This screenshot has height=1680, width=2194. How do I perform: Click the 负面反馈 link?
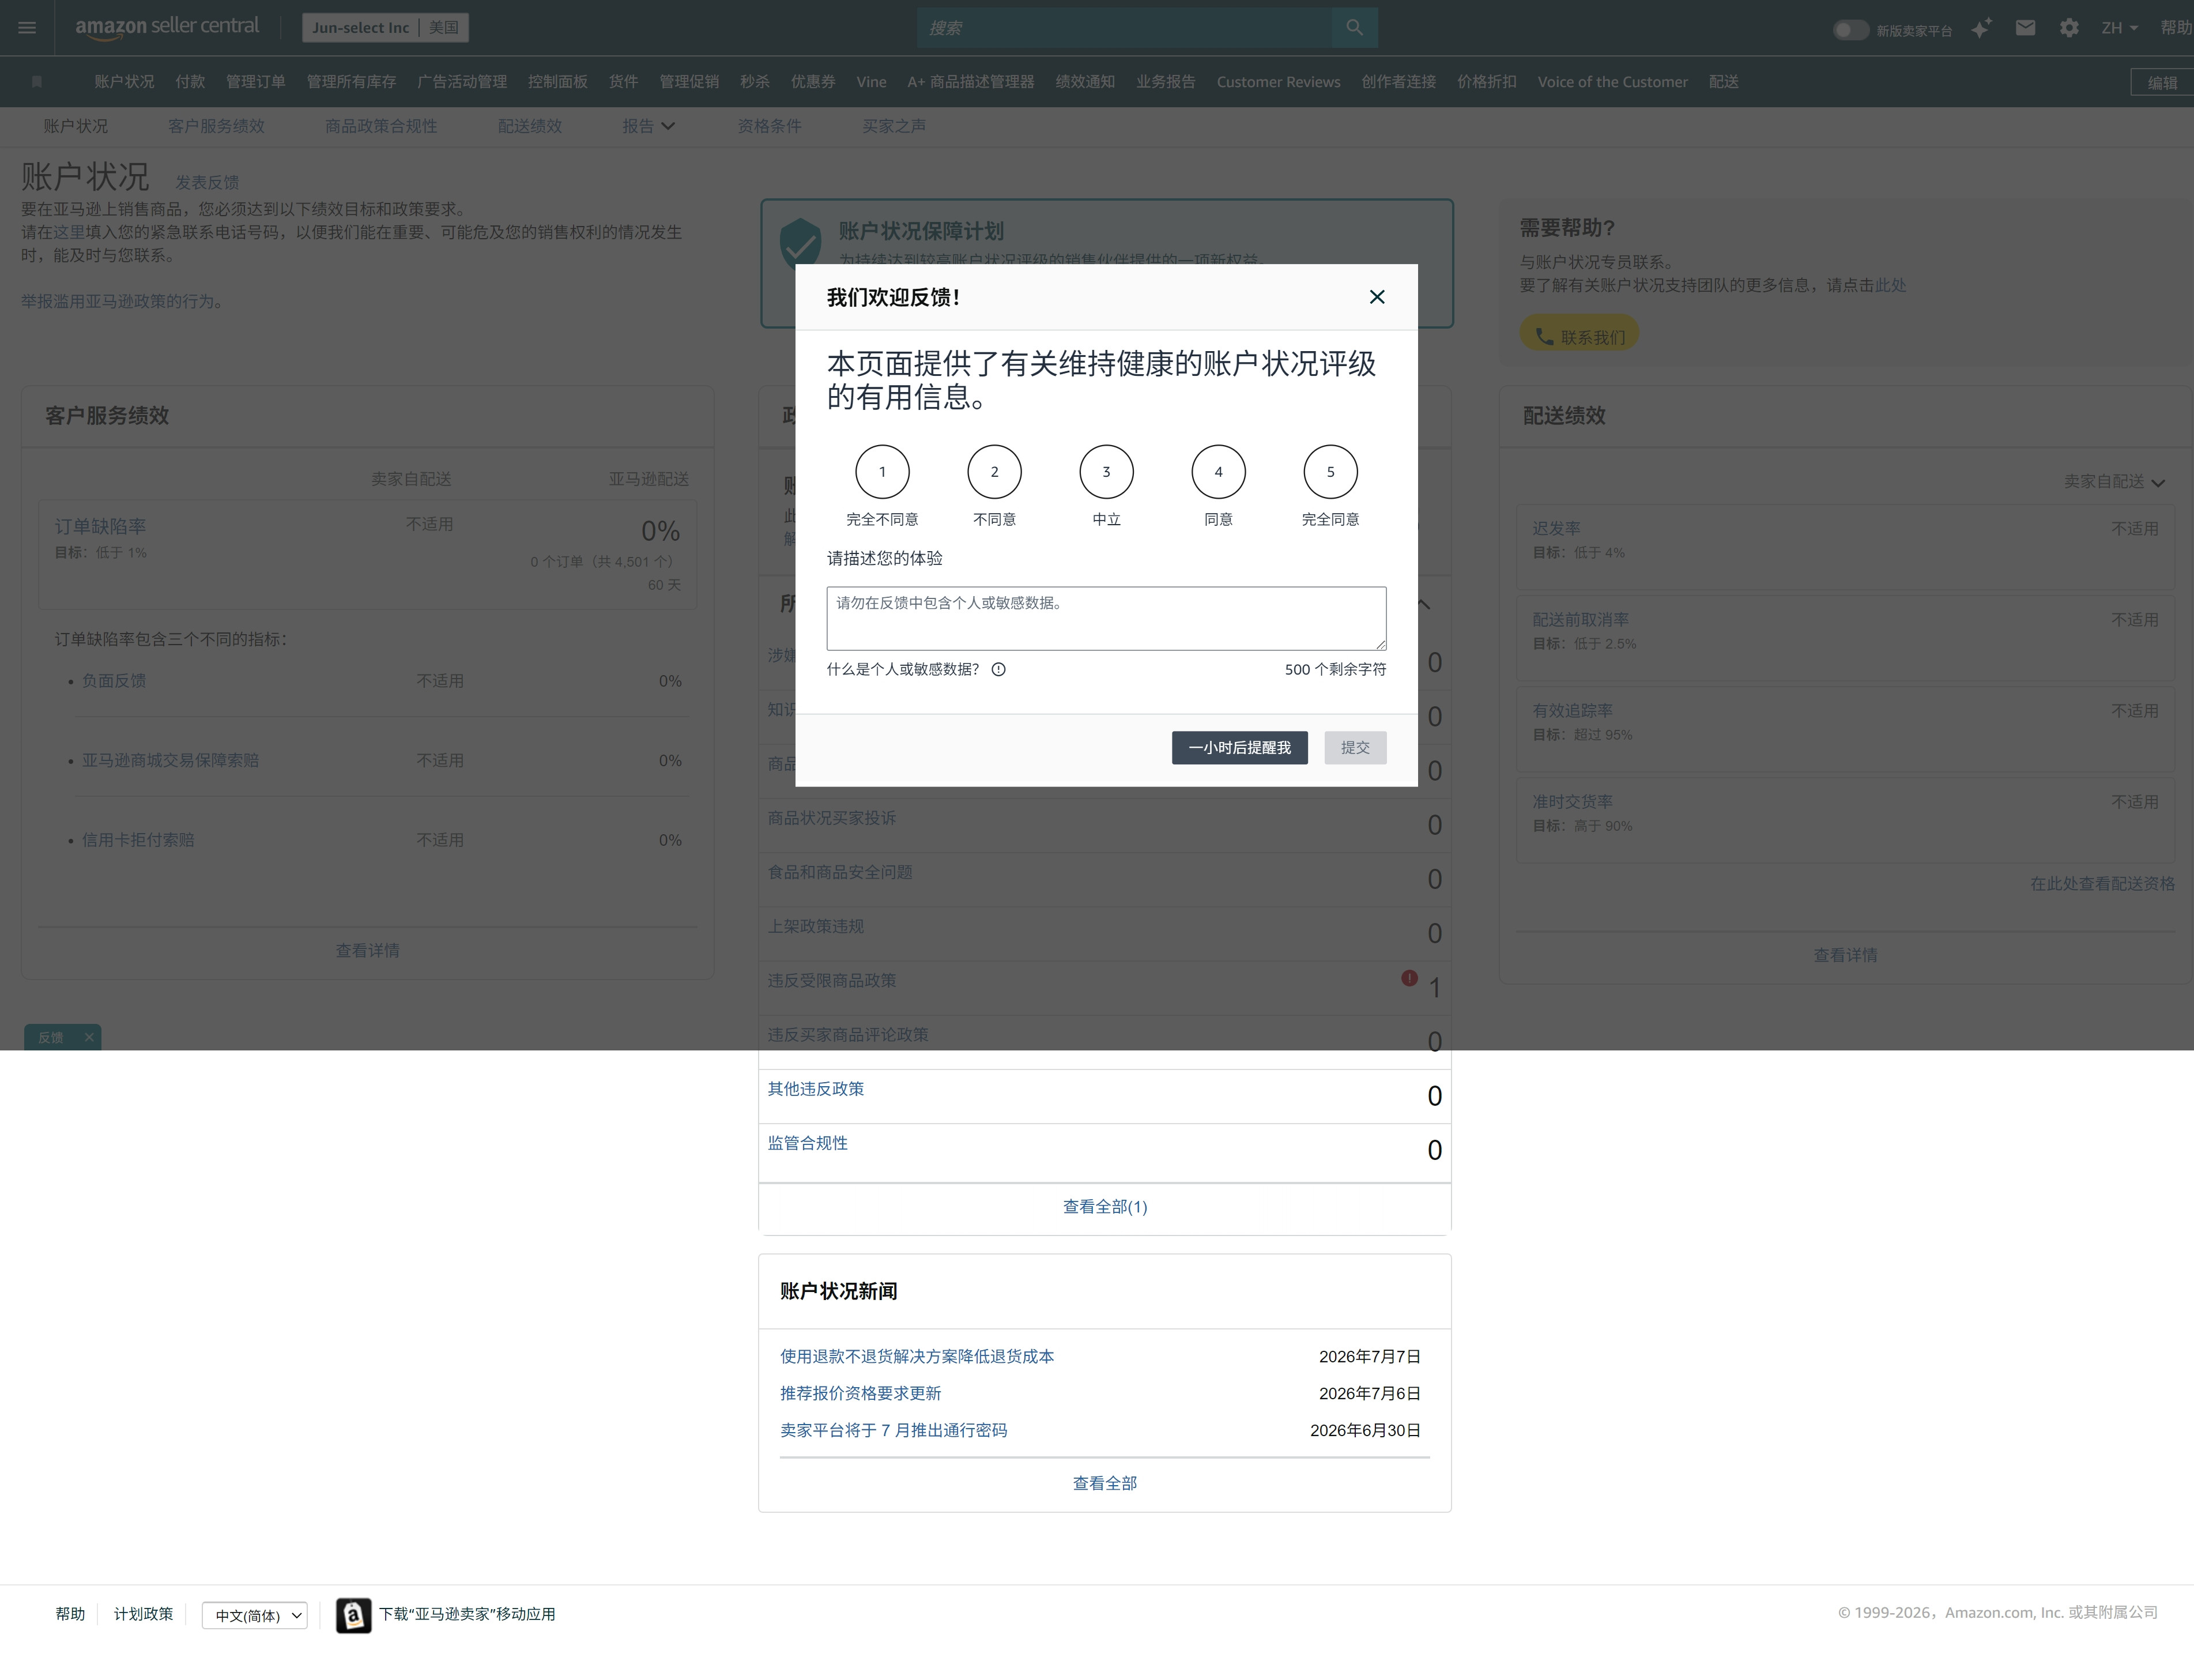pos(114,681)
